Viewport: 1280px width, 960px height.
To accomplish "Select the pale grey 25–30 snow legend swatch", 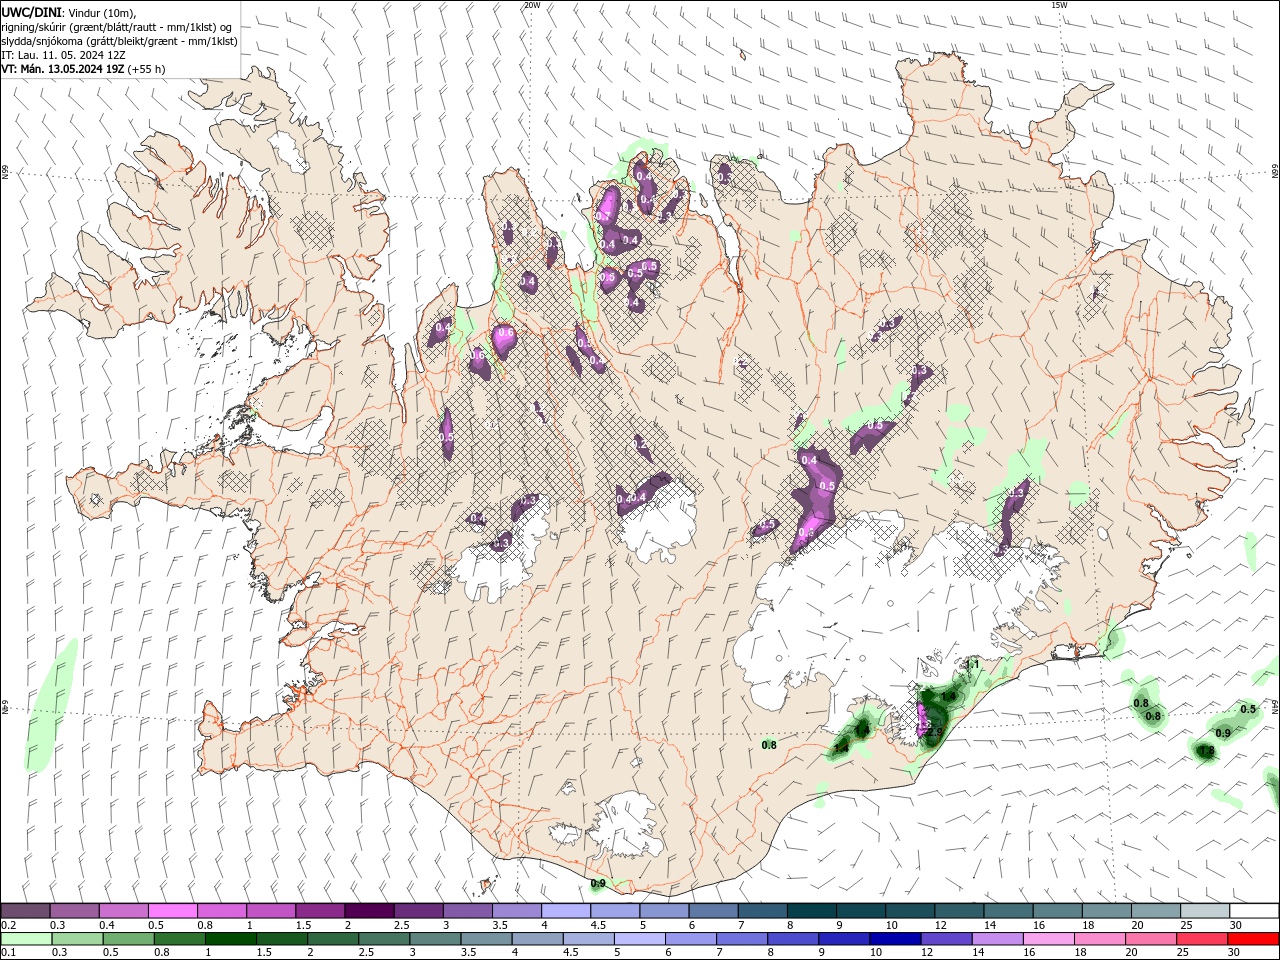I will (x=1205, y=911).
